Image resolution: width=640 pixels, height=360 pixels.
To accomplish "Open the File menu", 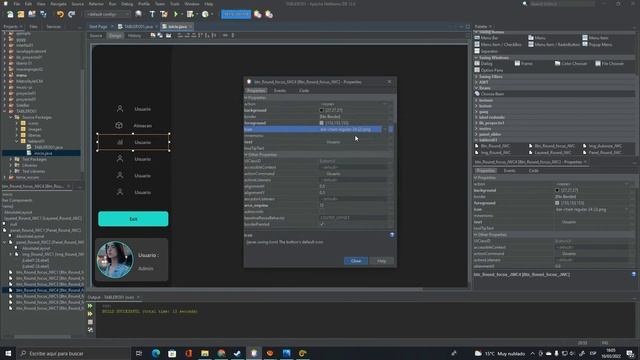I will coord(17,4).
